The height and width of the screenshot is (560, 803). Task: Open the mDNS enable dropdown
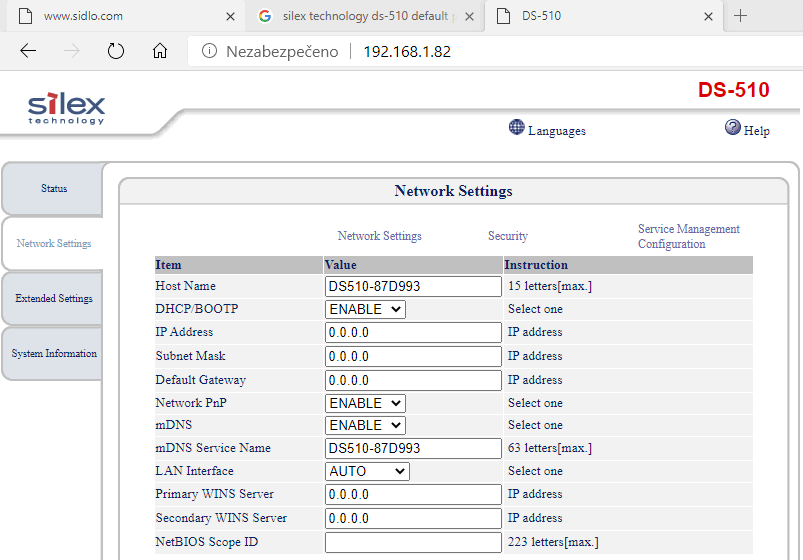[x=365, y=425]
